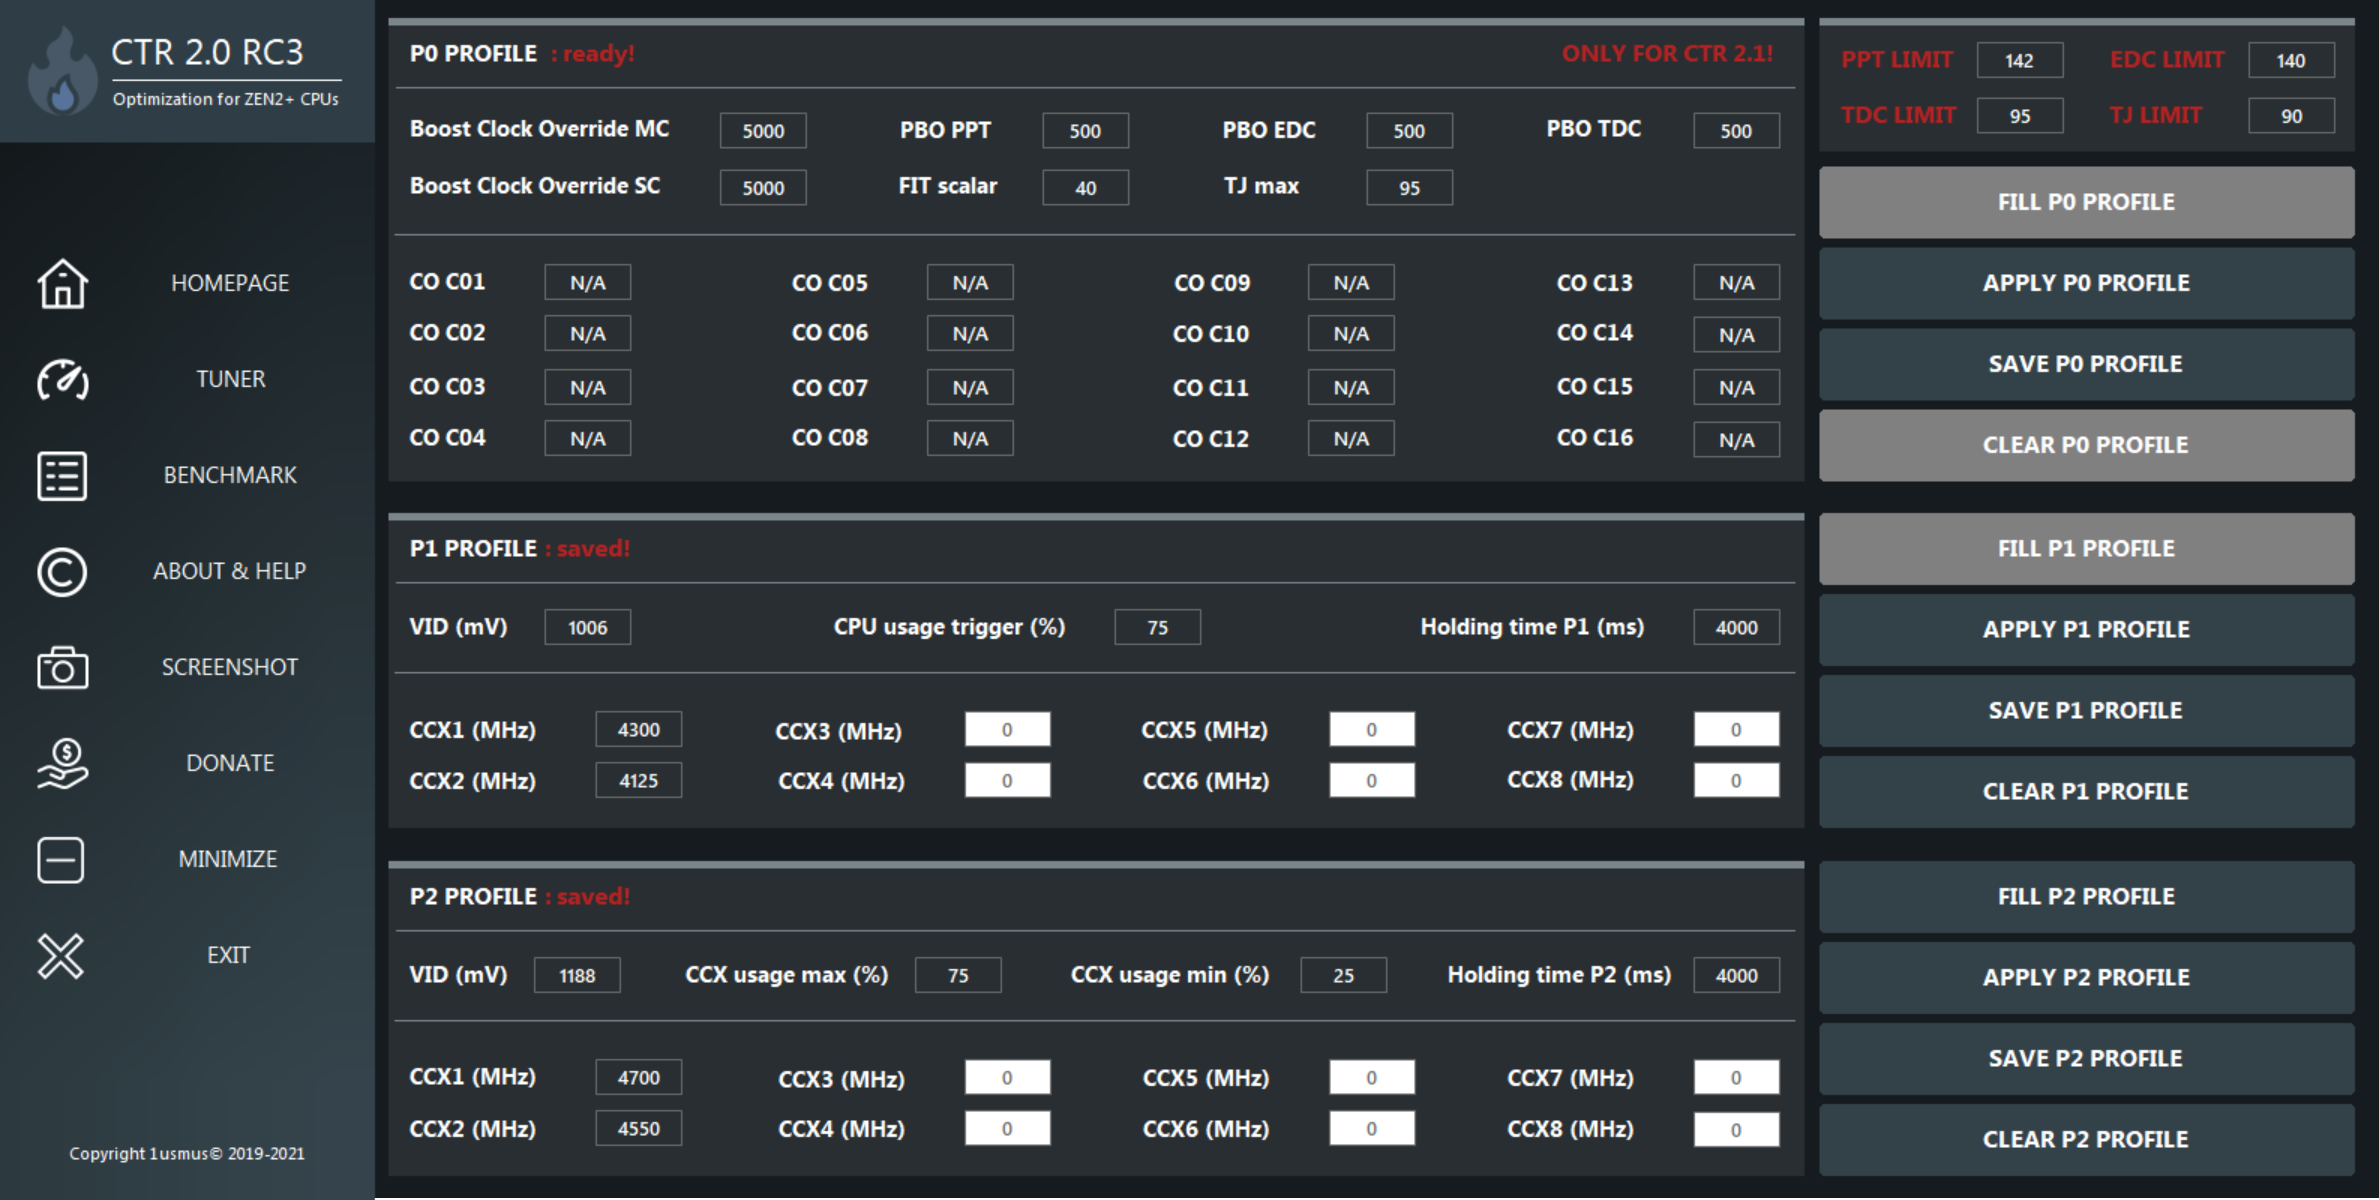Image resolution: width=2379 pixels, height=1200 pixels.
Task: Click the speedometer Tuner icon
Action: pyautogui.click(x=62, y=380)
